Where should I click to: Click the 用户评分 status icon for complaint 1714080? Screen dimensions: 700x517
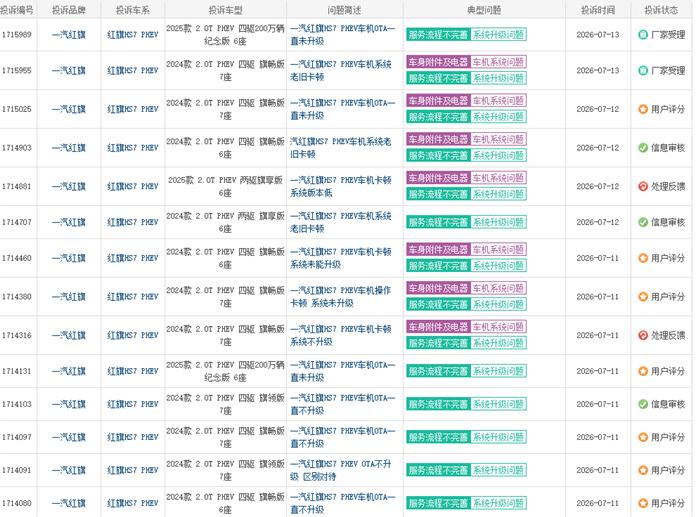click(643, 503)
